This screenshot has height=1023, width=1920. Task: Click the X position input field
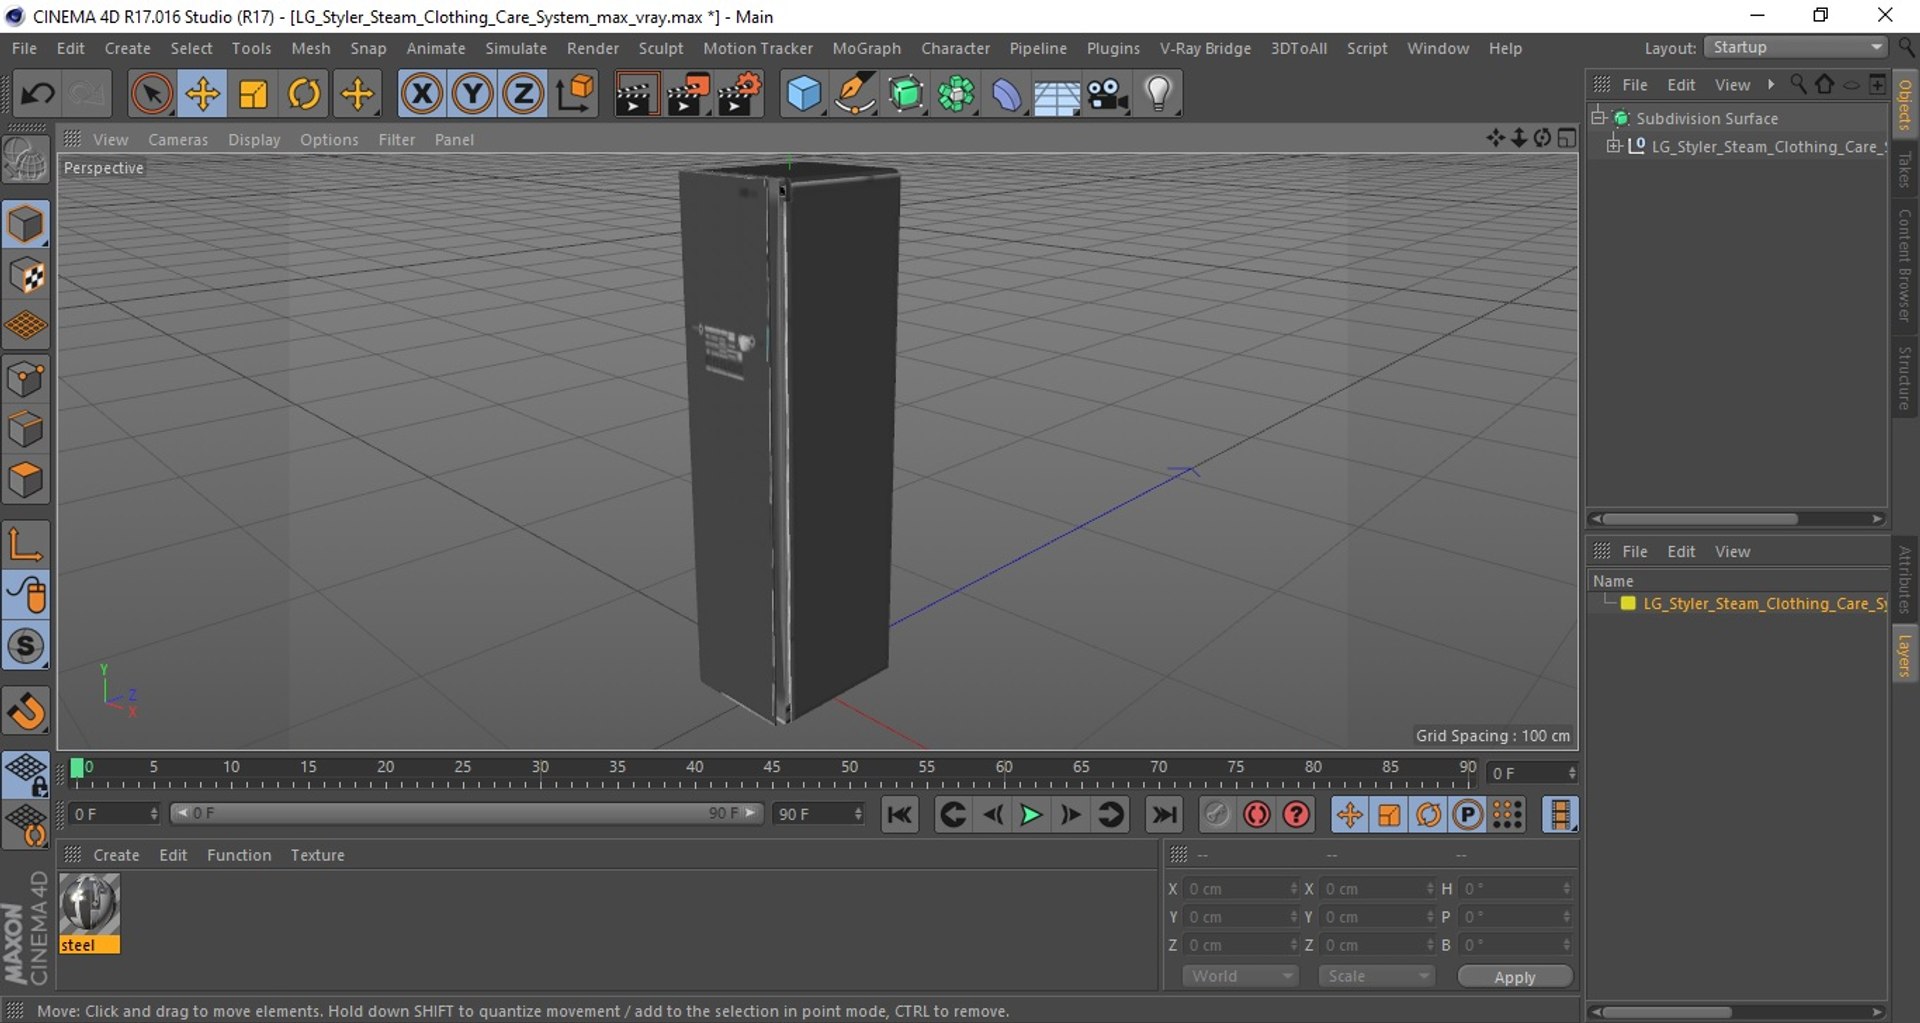coord(1241,889)
